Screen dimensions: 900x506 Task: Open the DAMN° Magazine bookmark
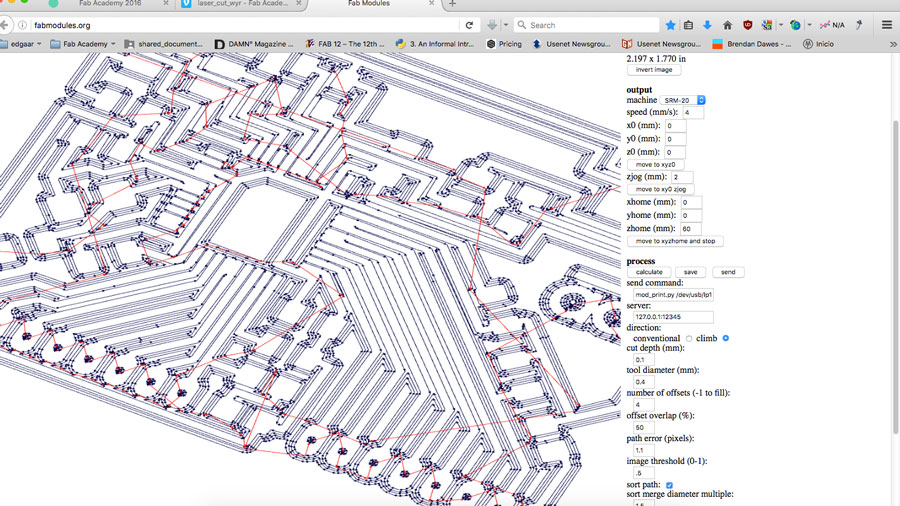pyautogui.click(x=254, y=44)
